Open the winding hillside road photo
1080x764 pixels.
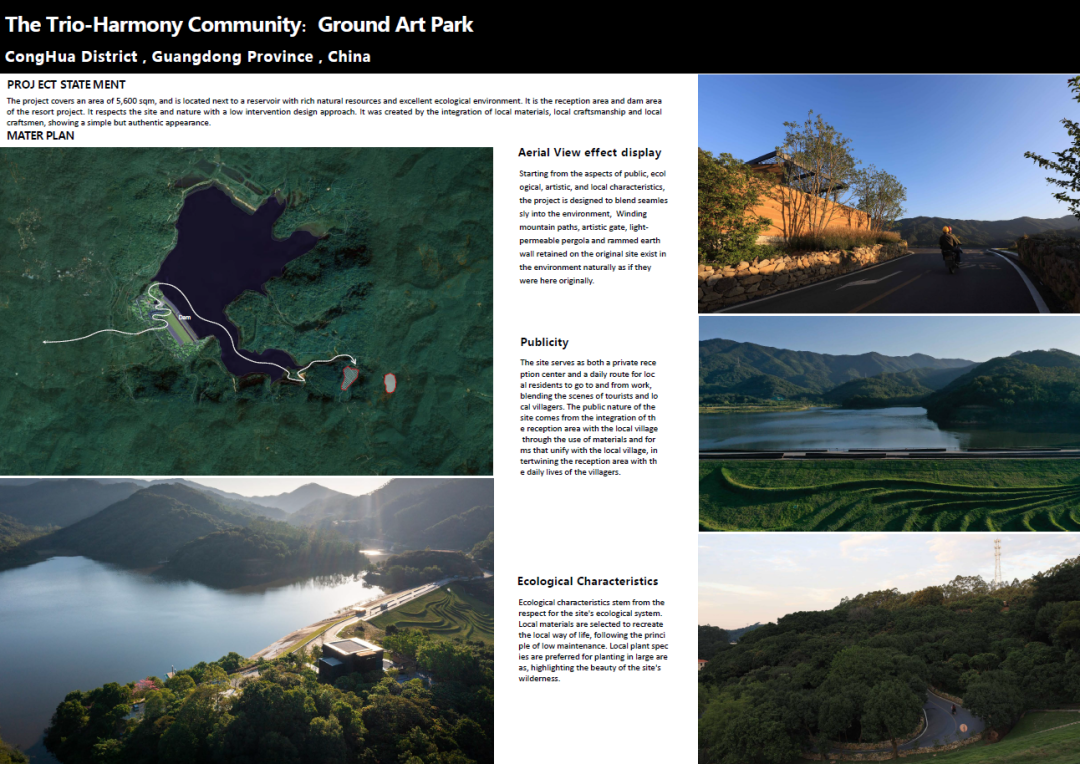tap(888, 648)
